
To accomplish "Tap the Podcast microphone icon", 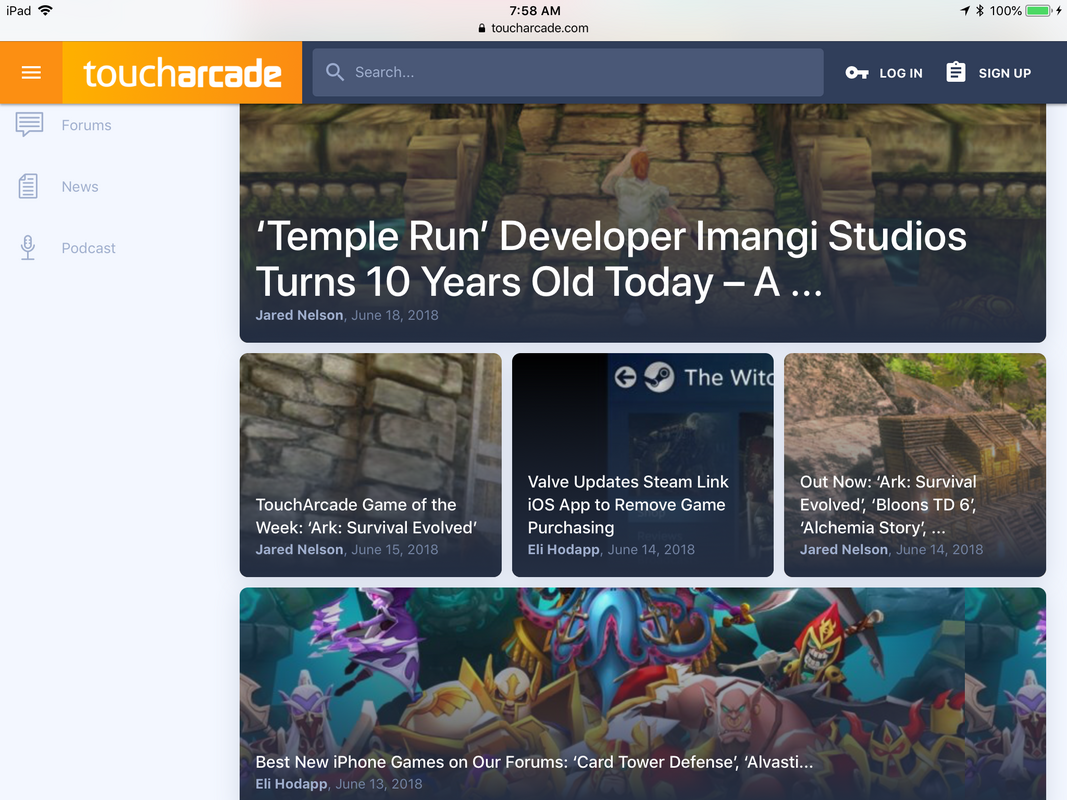I will click(x=28, y=248).
